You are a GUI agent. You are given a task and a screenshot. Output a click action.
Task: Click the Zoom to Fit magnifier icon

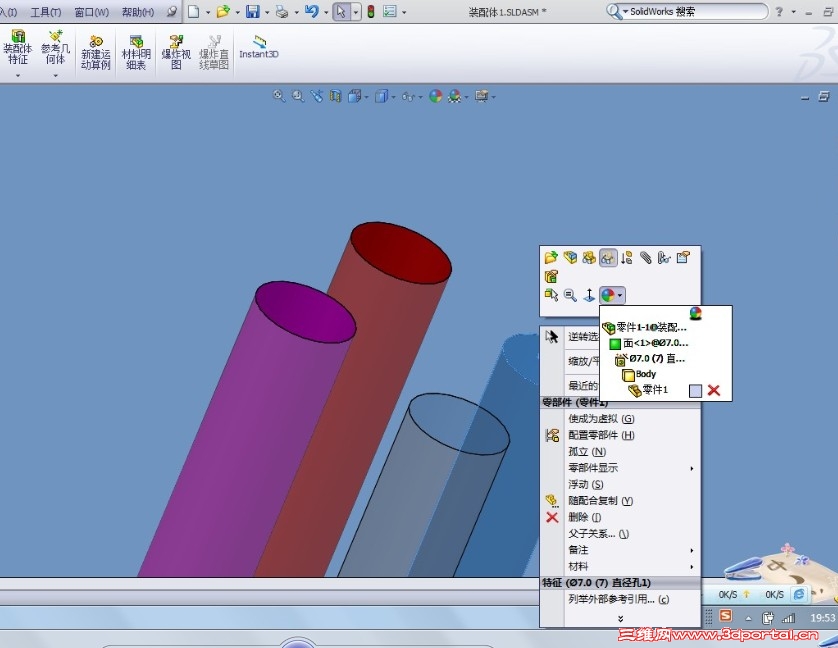279,96
